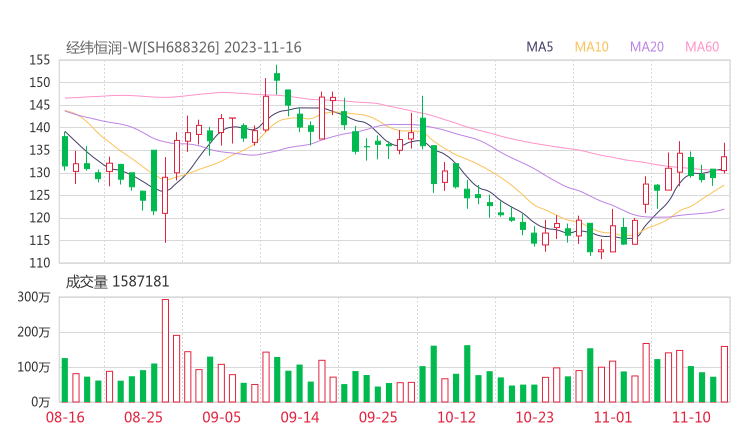
Task: Click the 125 price axis label
Action: pos(40,195)
